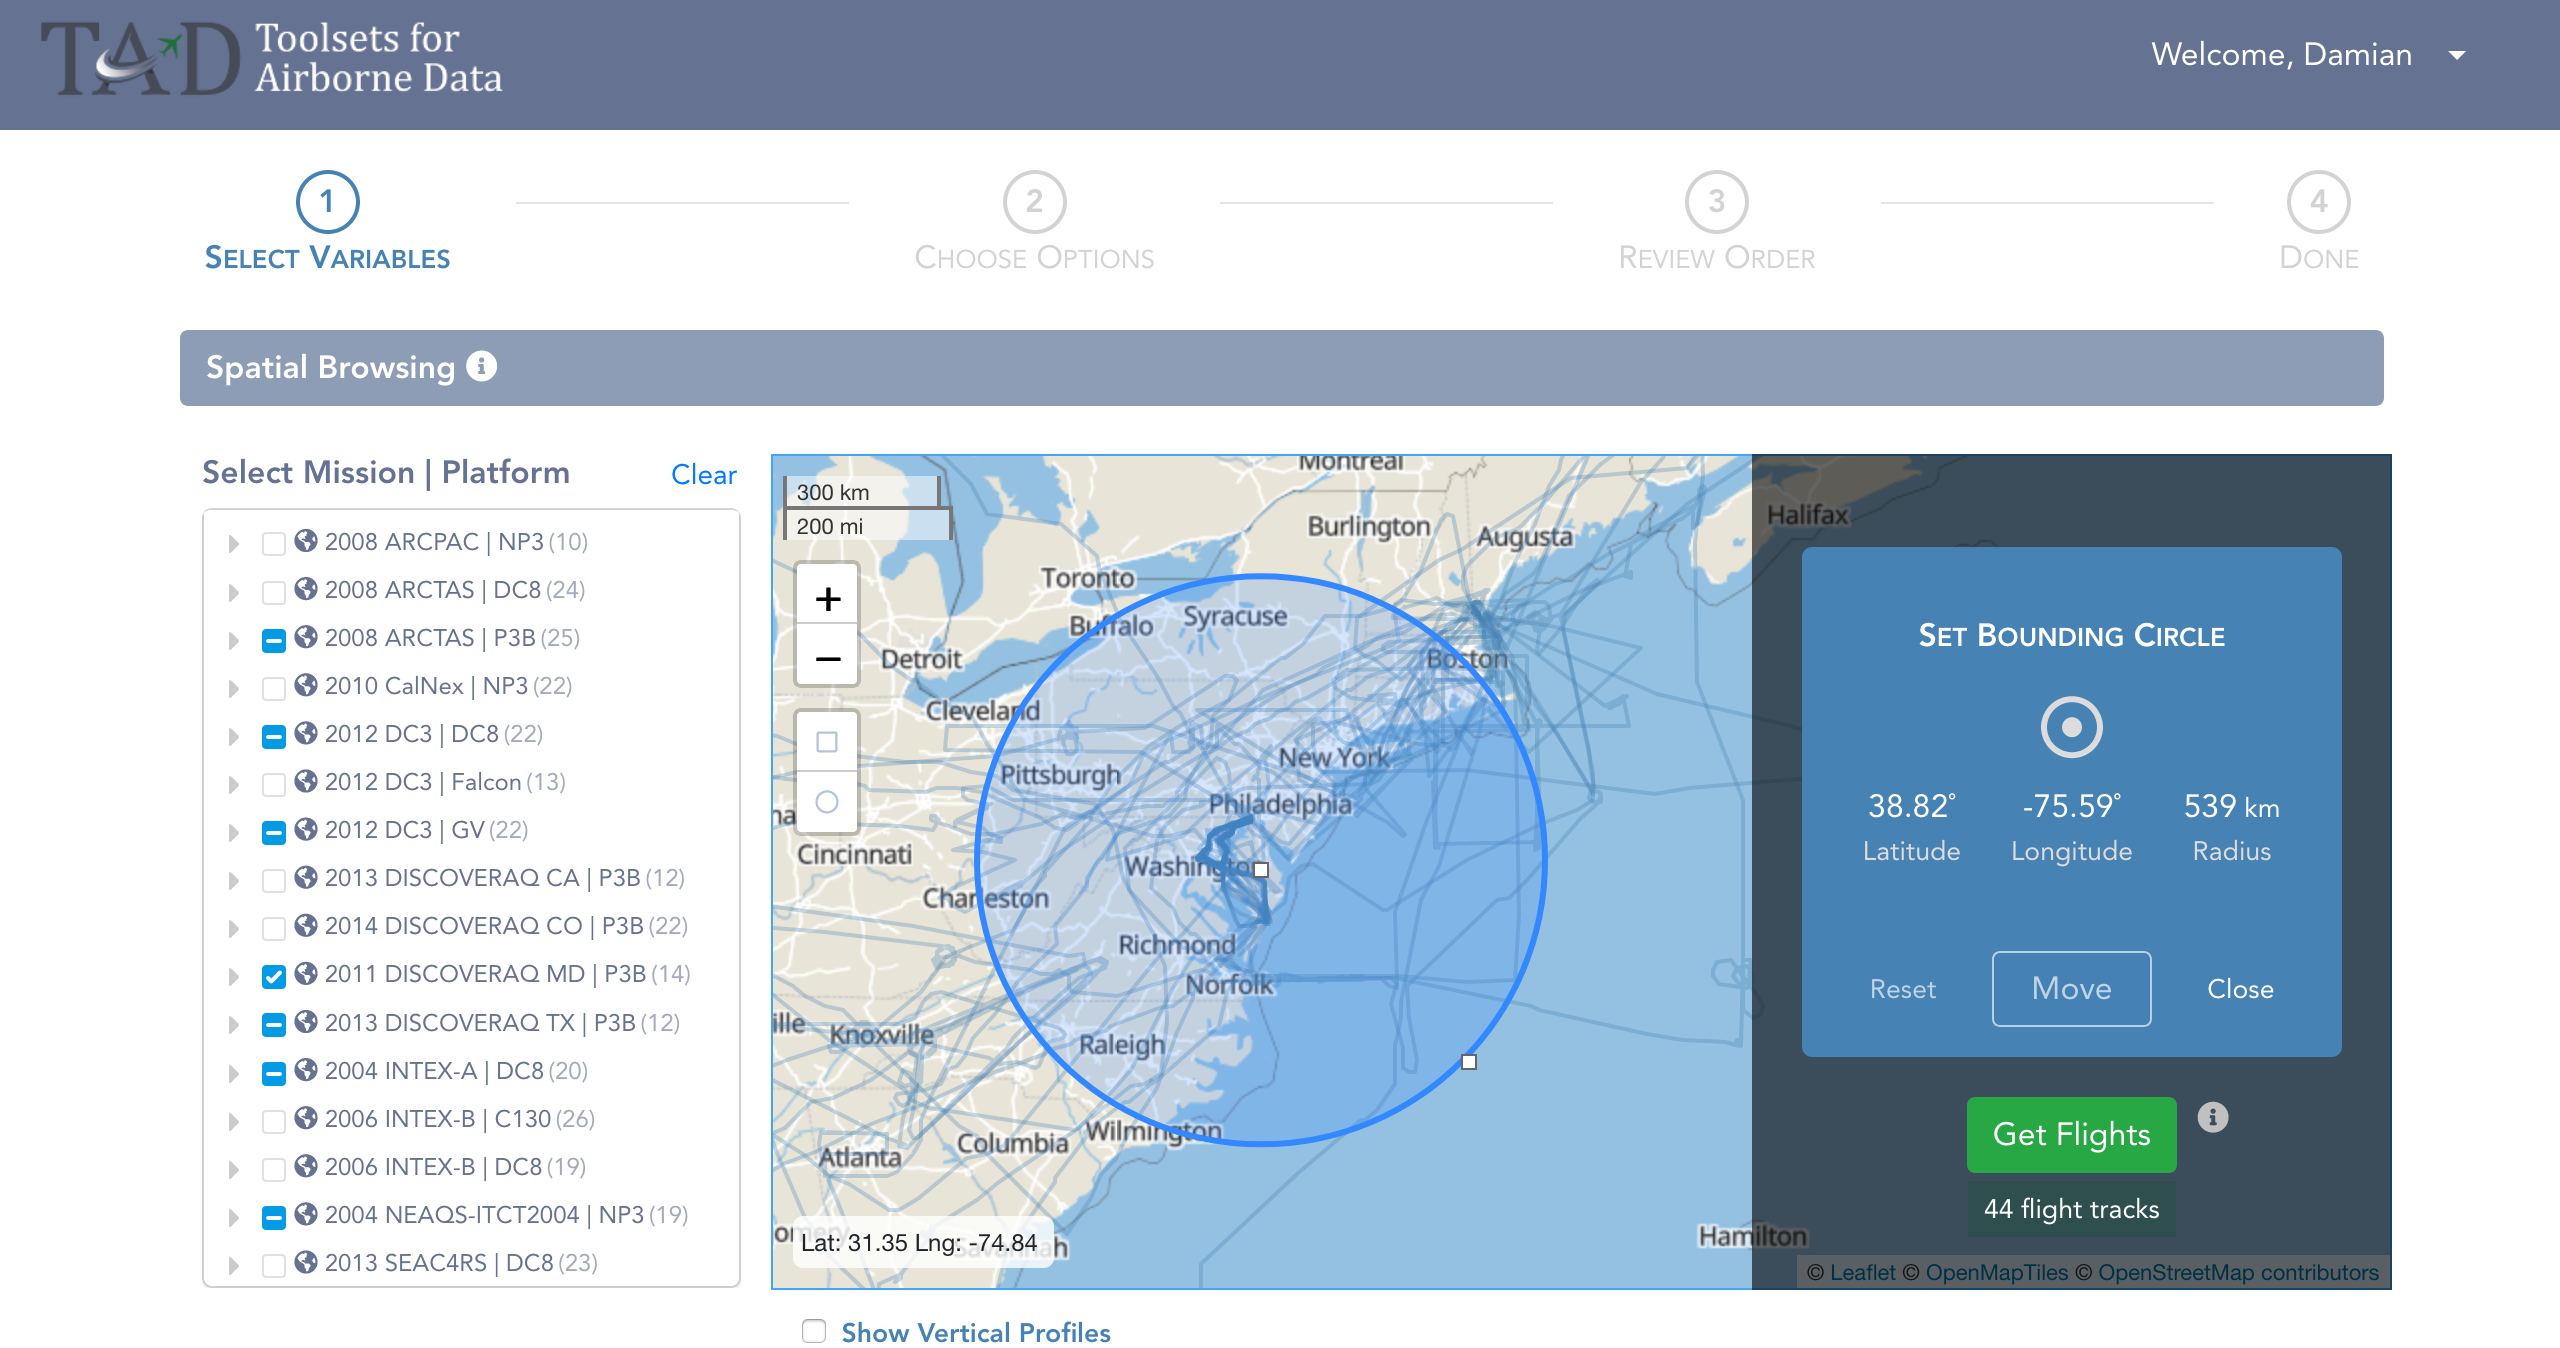This screenshot has height=1348, width=2560.
Task: Uncheck the 2011 DISCOVERAQ MD | P3B checkbox
Action: coord(274,976)
